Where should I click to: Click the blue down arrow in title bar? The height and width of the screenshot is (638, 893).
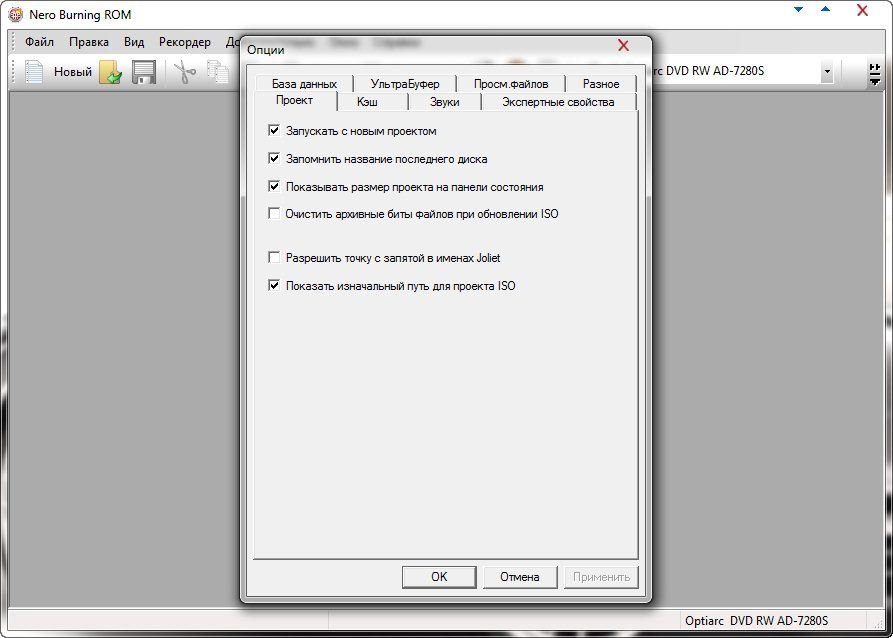pos(799,10)
